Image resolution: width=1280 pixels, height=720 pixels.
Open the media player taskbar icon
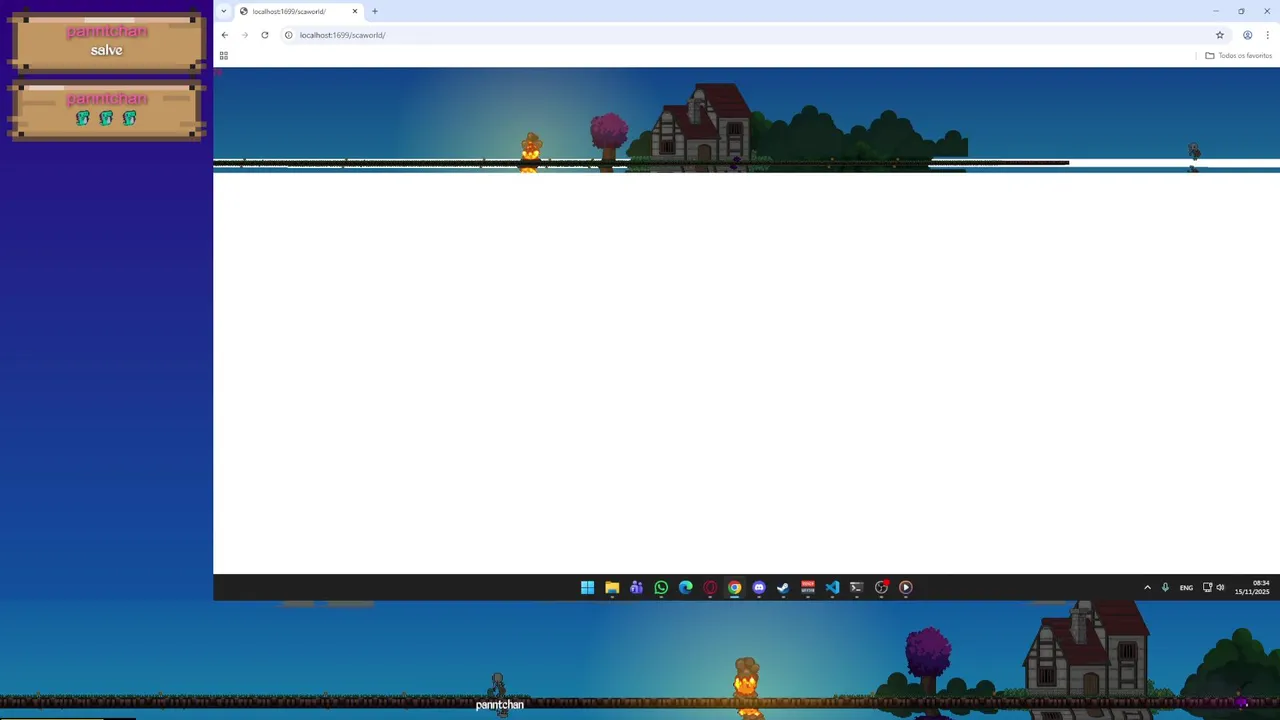pyautogui.click(x=905, y=588)
